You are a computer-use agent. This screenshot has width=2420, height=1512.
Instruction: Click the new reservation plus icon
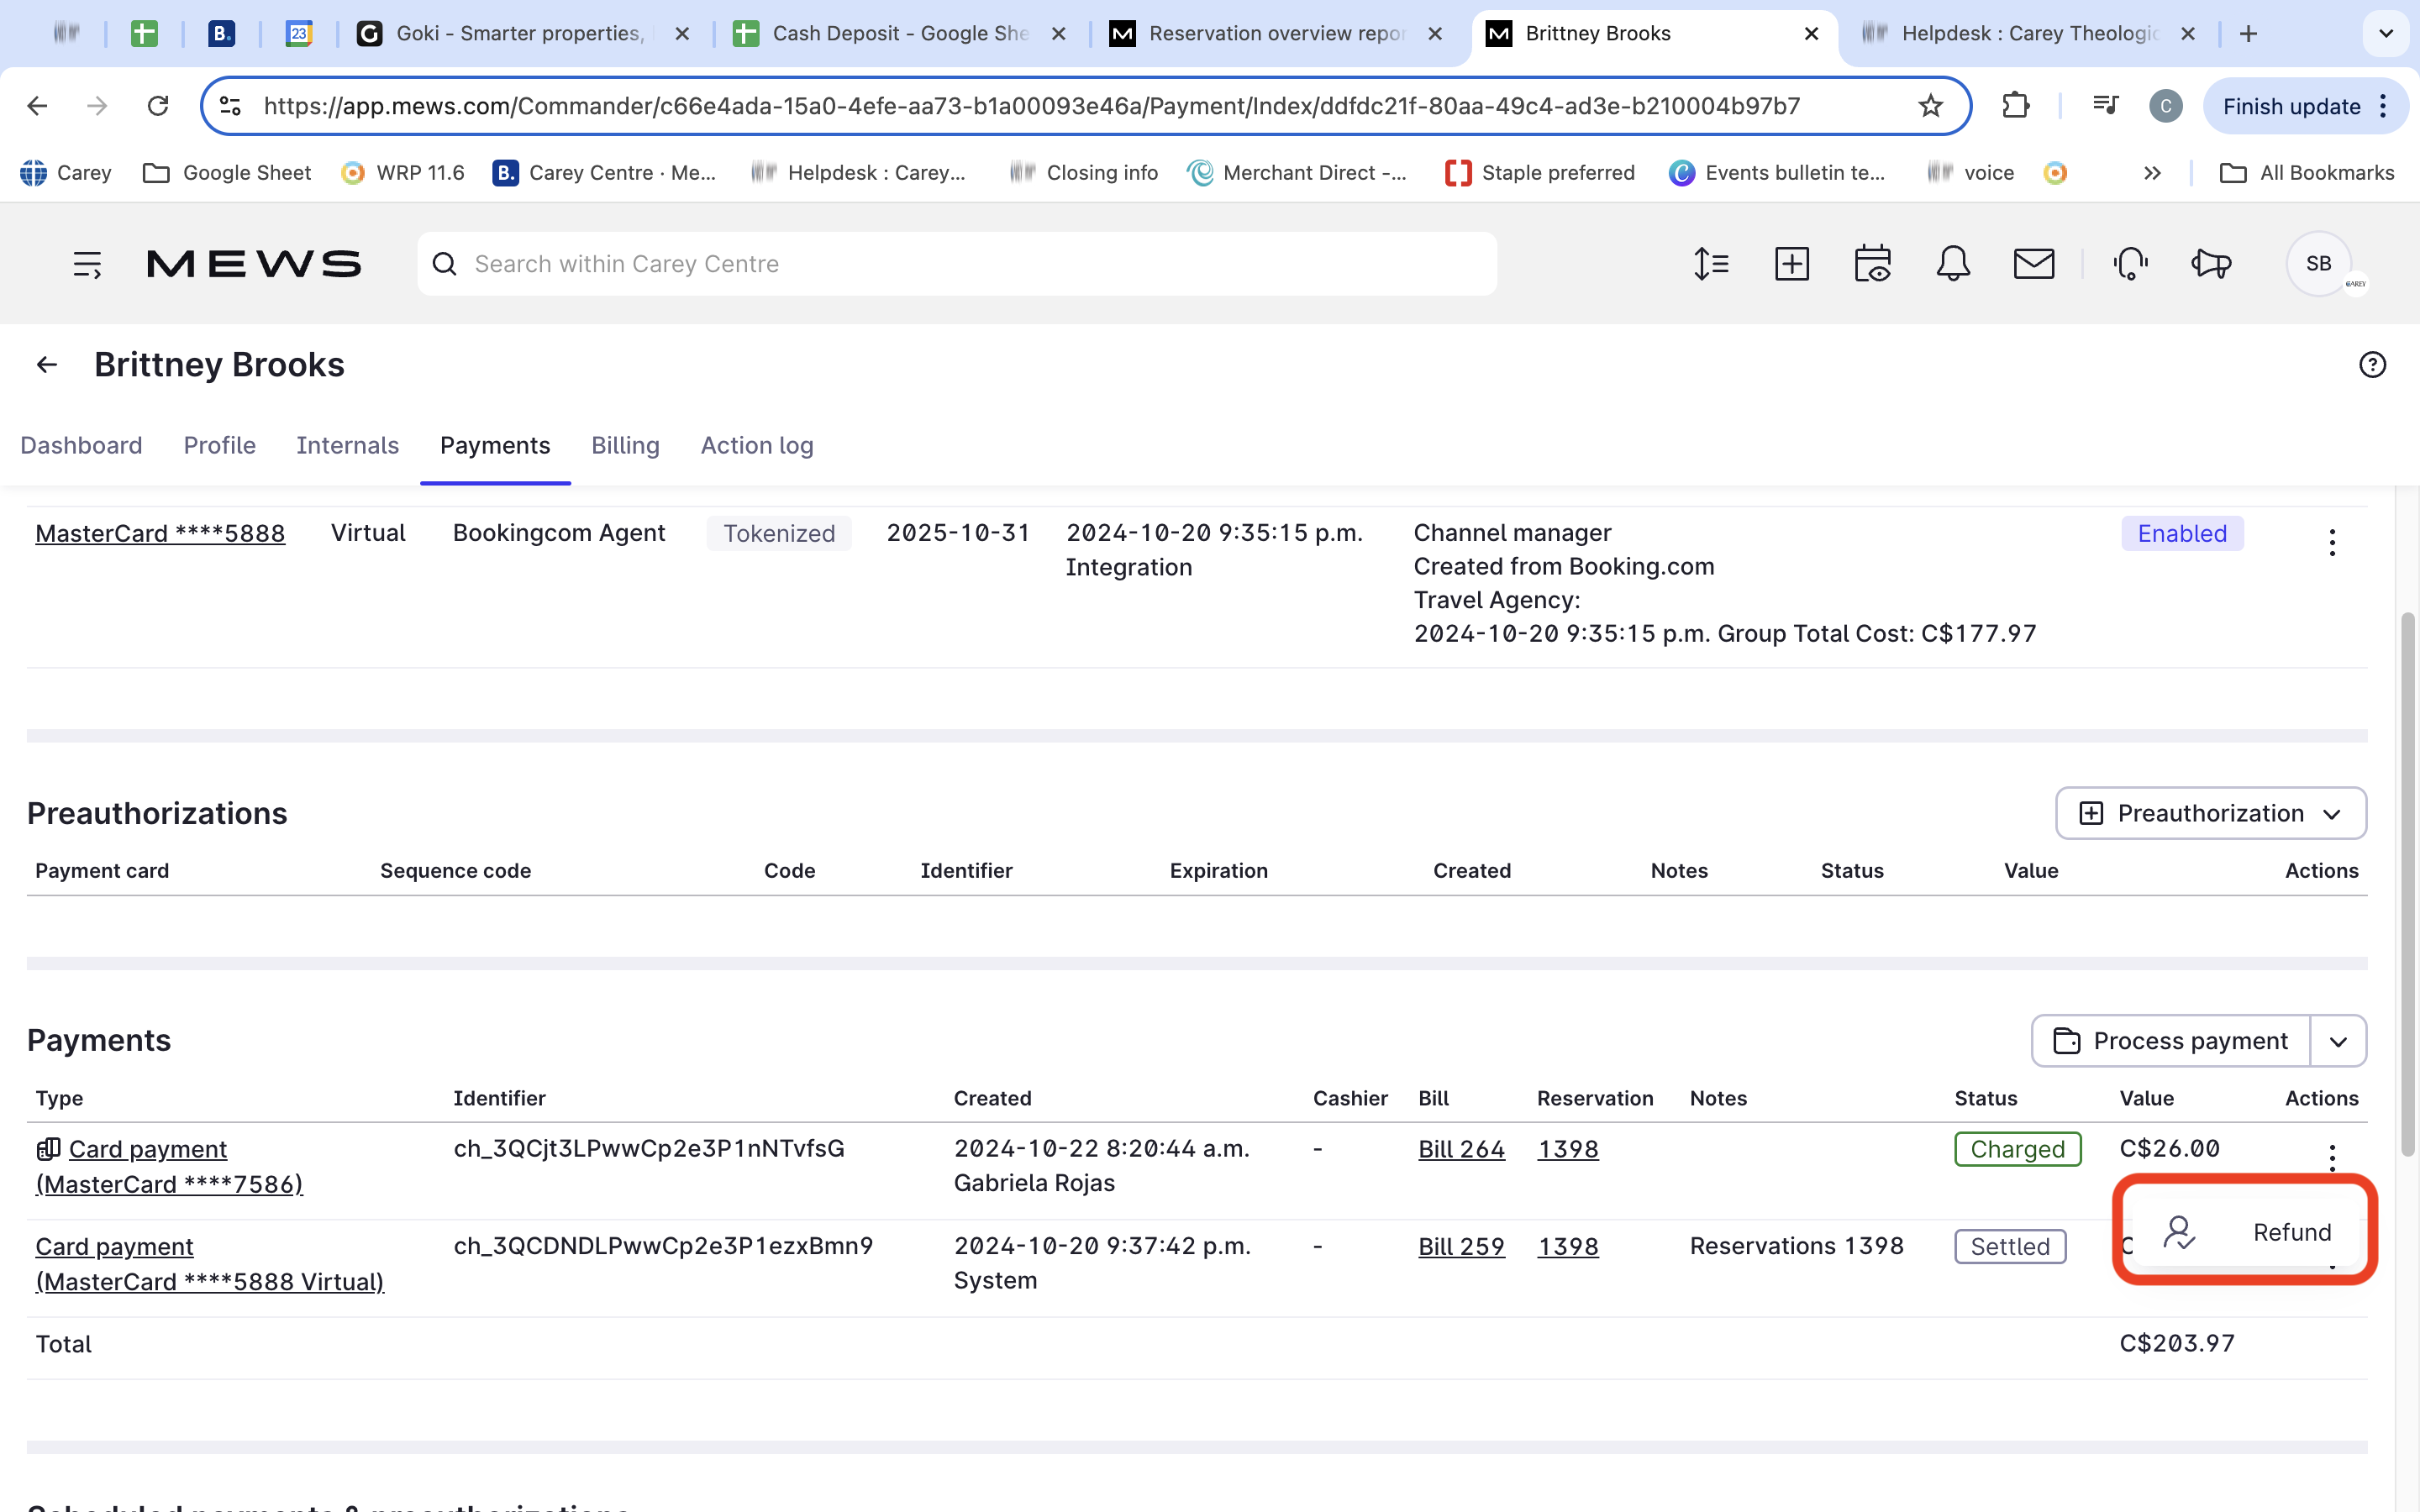[1791, 264]
